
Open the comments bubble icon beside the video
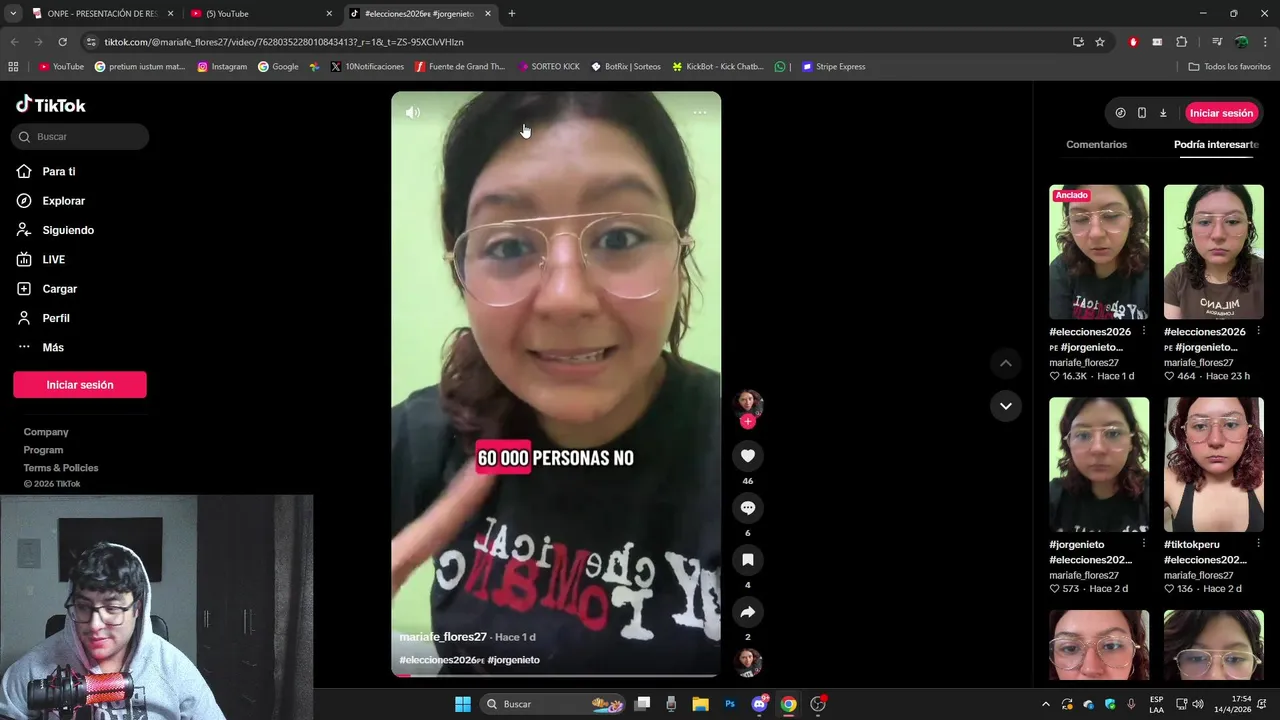tap(747, 508)
